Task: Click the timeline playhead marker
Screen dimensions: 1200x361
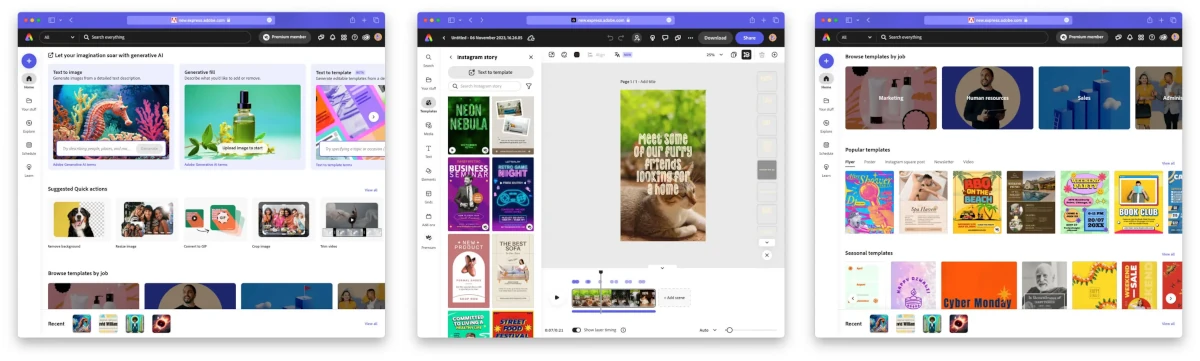Action: 601,272
